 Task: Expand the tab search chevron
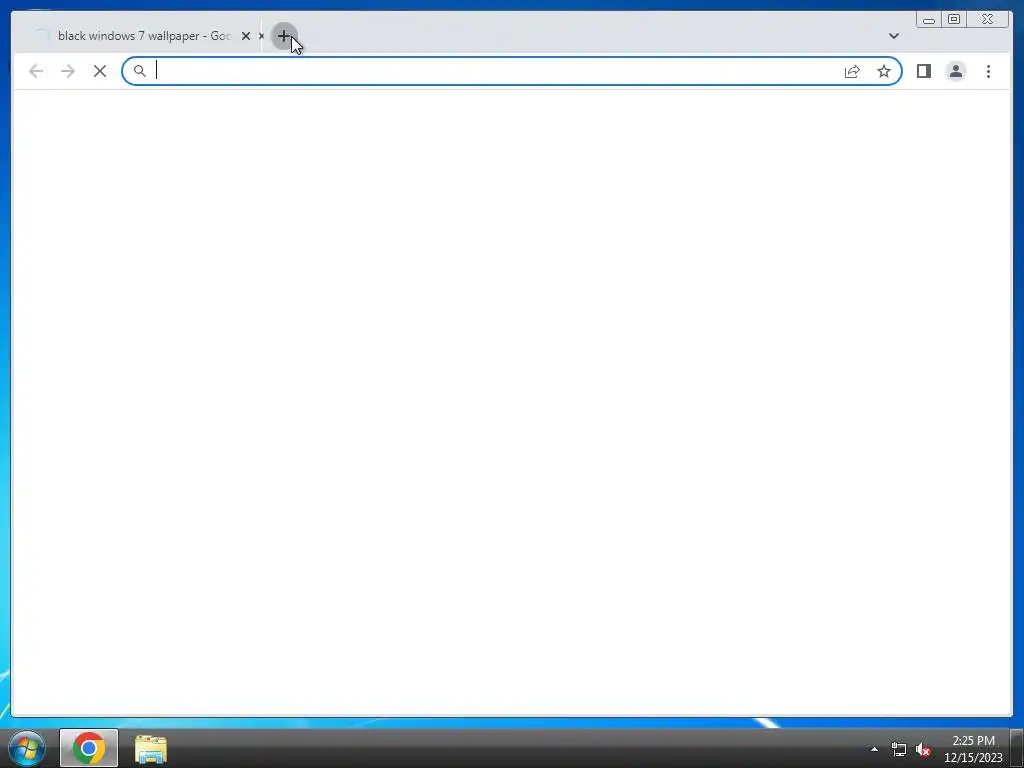893,36
